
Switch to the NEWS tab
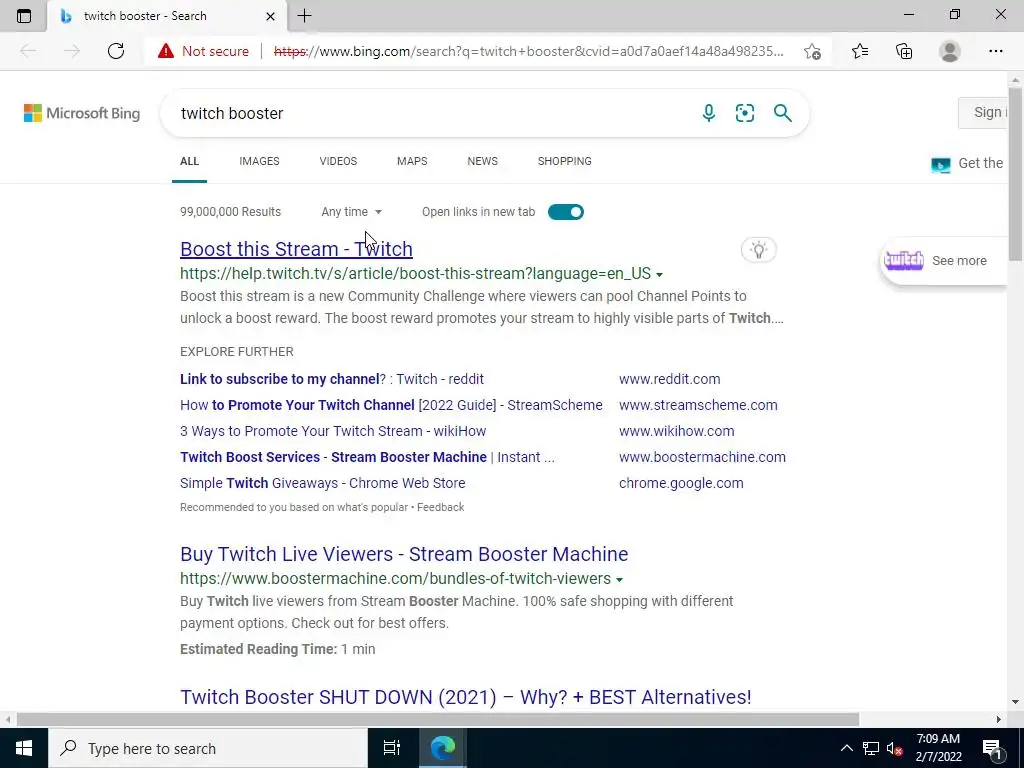tap(483, 161)
